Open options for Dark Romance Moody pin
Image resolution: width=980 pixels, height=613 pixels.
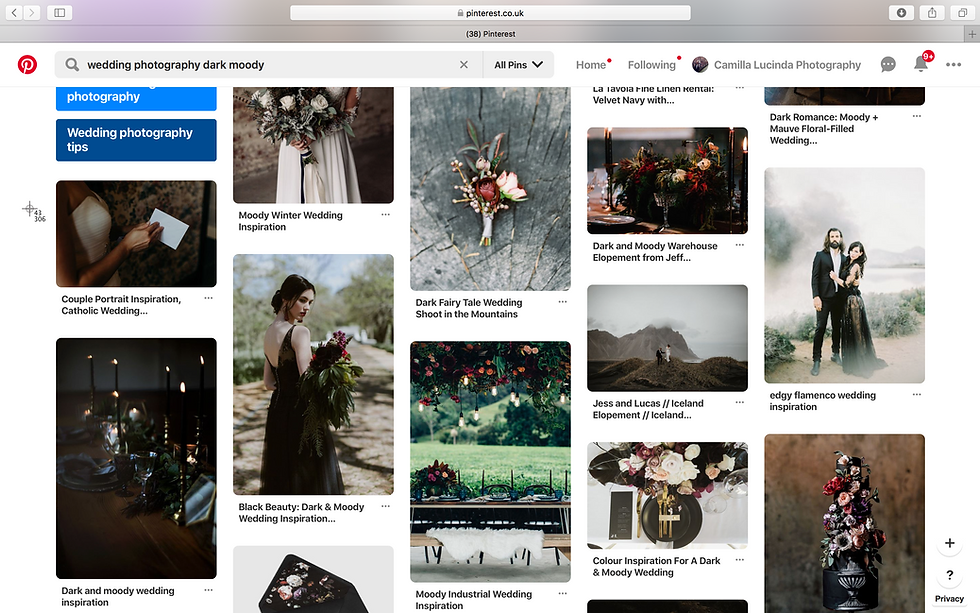coord(917,116)
